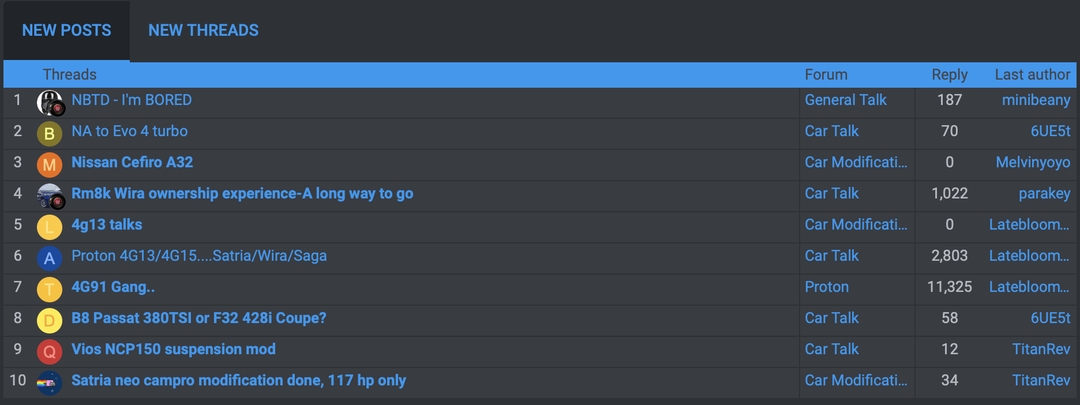The image size is (1080, 405).
Task: Click blue A avatar beside Proton 4G13/4G15 thread
Action: [x=50, y=257]
